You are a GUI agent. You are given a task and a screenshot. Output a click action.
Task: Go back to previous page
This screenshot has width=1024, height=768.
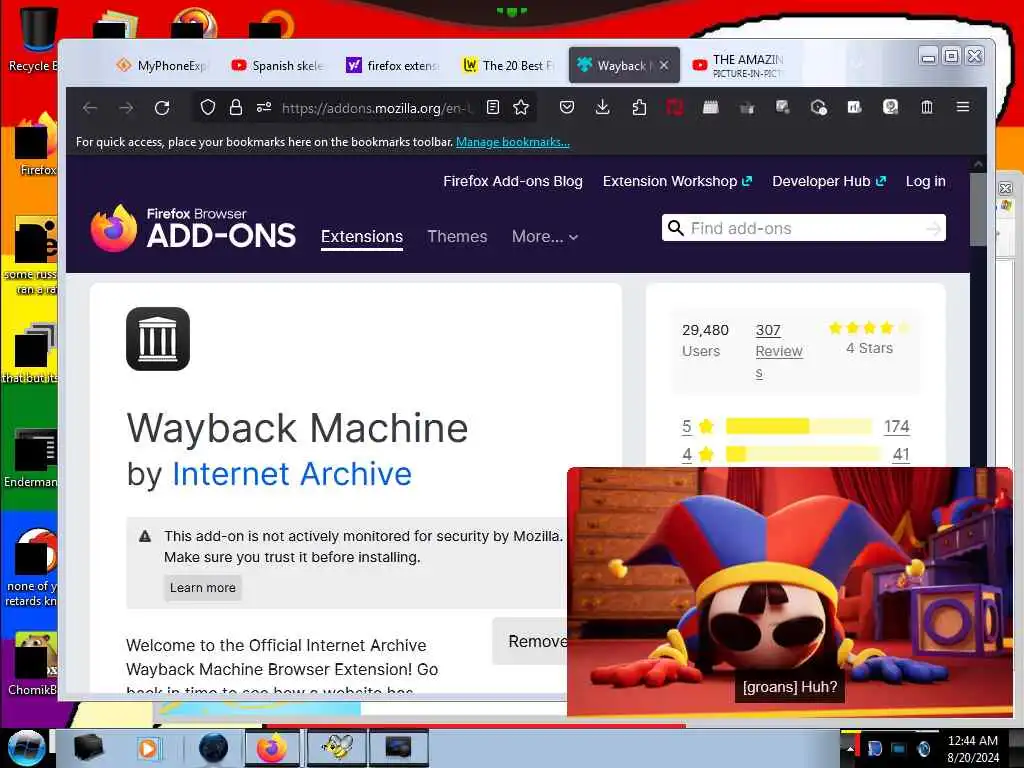90,108
